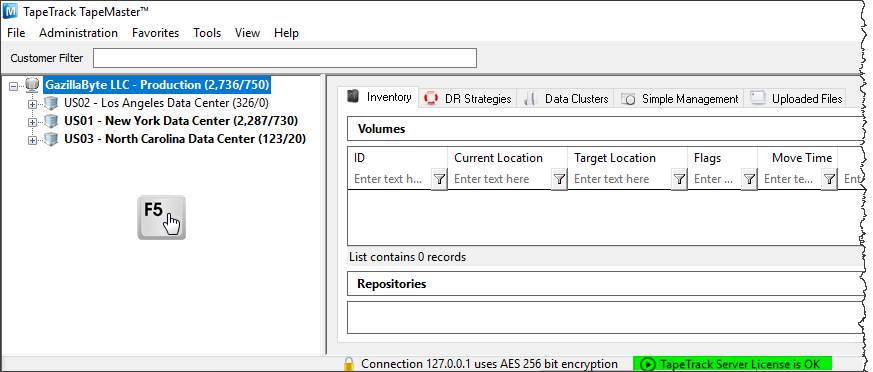This screenshot has height=372, width=873.
Task: Open the Tools menu
Action: pyautogui.click(x=207, y=33)
